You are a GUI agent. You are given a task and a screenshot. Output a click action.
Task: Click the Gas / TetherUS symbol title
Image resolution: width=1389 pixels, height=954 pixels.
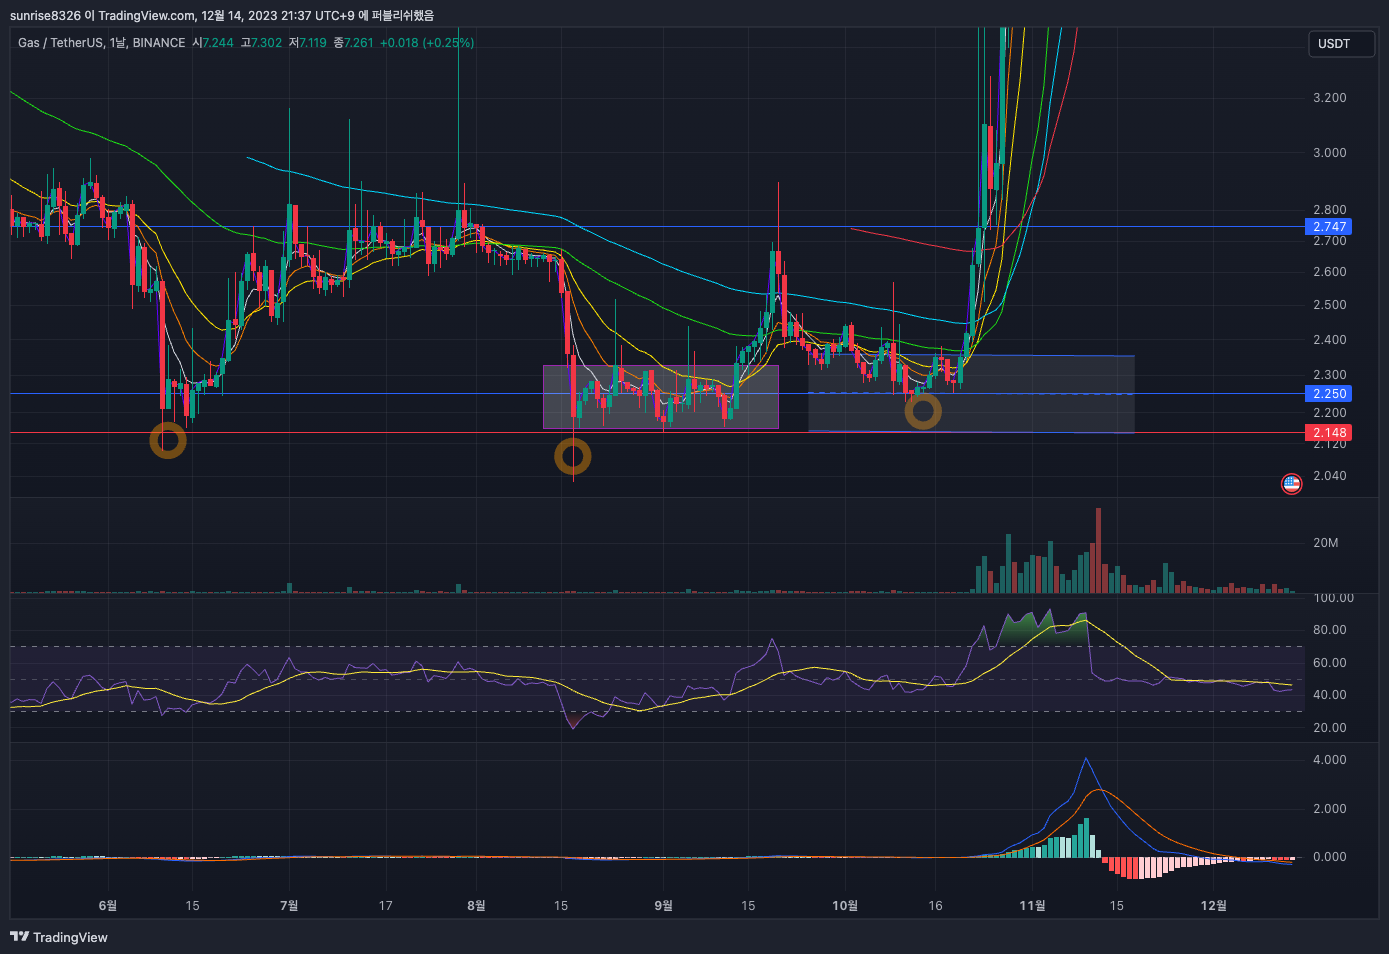[x=60, y=43]
